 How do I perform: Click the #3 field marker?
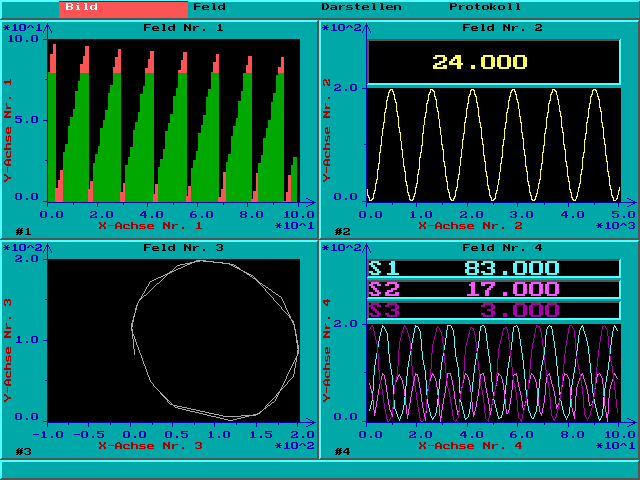pyautogui.click(x=23, y=452)
